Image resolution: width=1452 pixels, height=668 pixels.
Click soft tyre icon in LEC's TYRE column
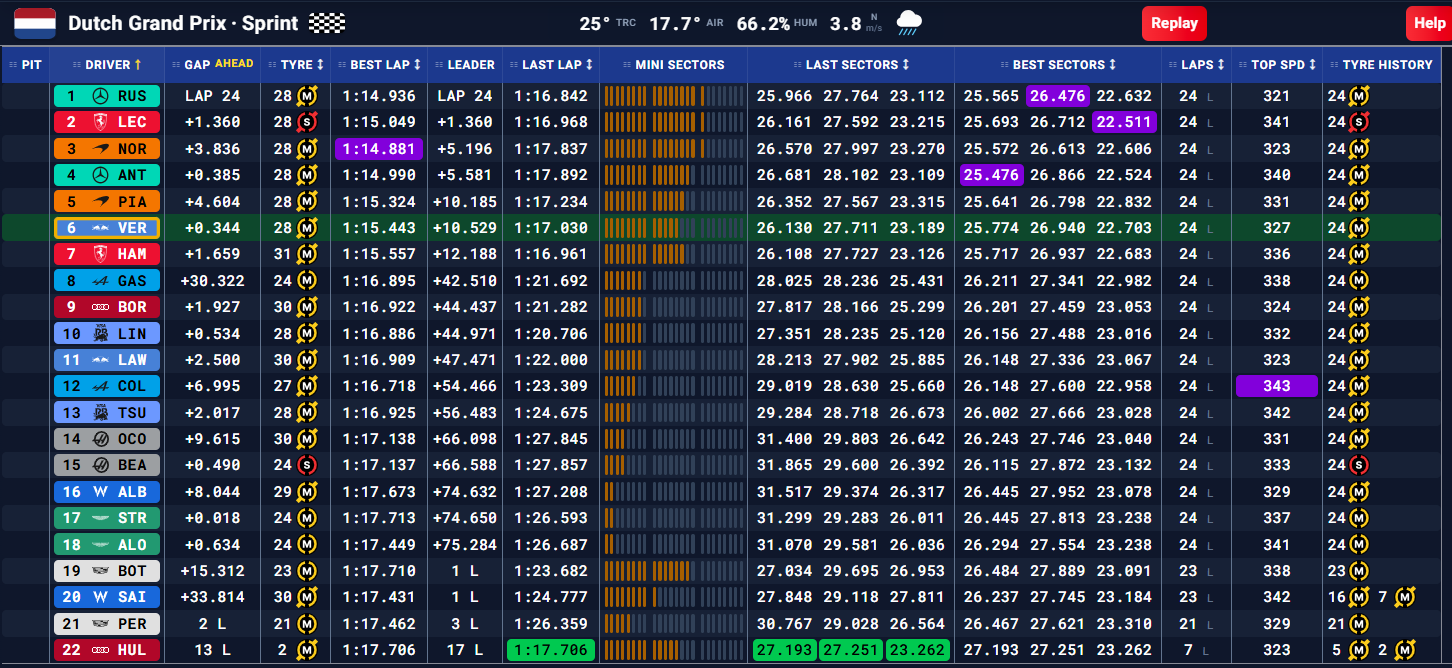tap(307, 122)
